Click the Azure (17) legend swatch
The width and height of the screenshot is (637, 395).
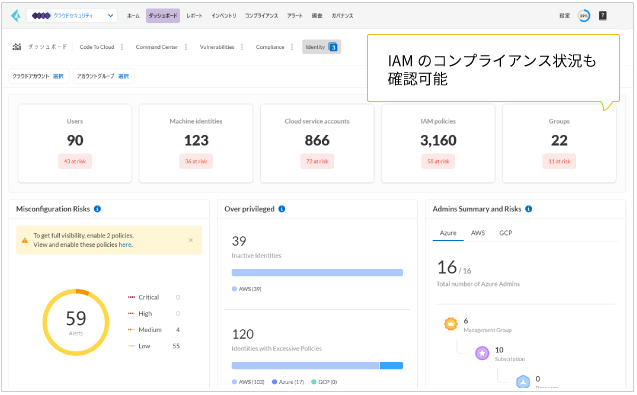275,382
